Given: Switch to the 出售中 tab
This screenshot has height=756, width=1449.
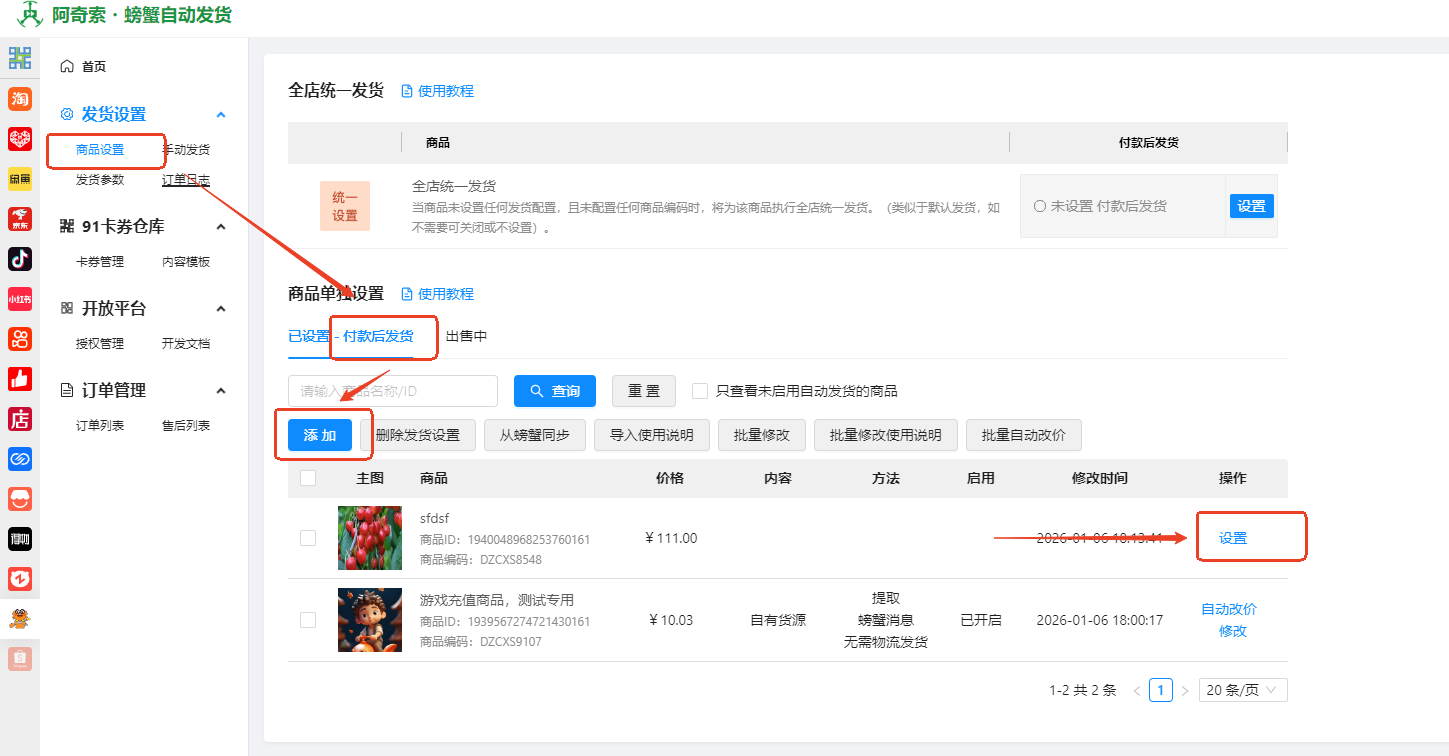Looking at the screenshot, I should [466, 336].
